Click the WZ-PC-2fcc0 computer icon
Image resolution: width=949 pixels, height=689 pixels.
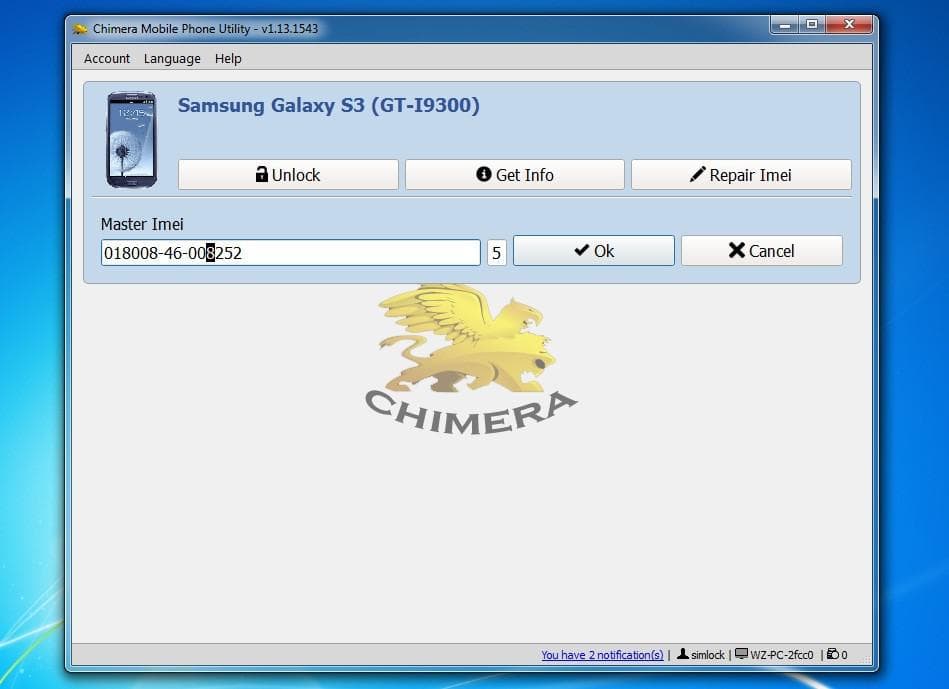click(740, 655)
